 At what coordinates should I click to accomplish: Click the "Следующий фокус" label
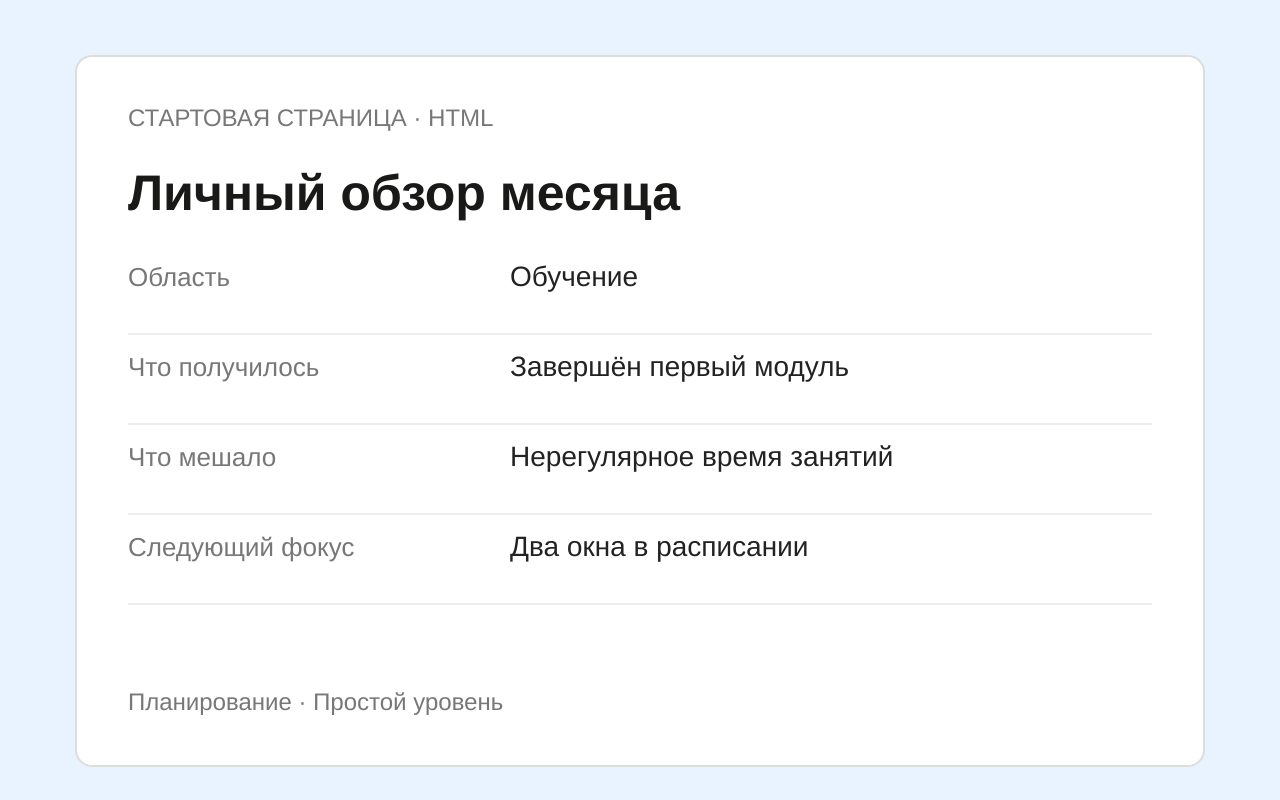pos(241,547)
